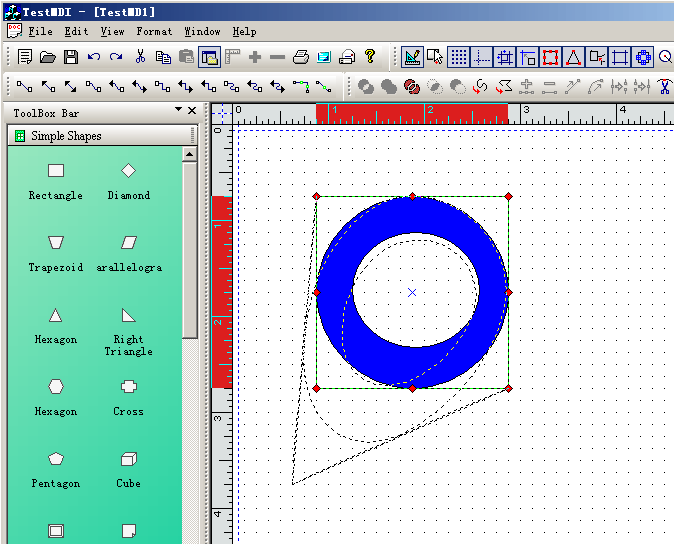Toggle guide lines crosshair display
This screenshot has height=544, width=674.
482,57
